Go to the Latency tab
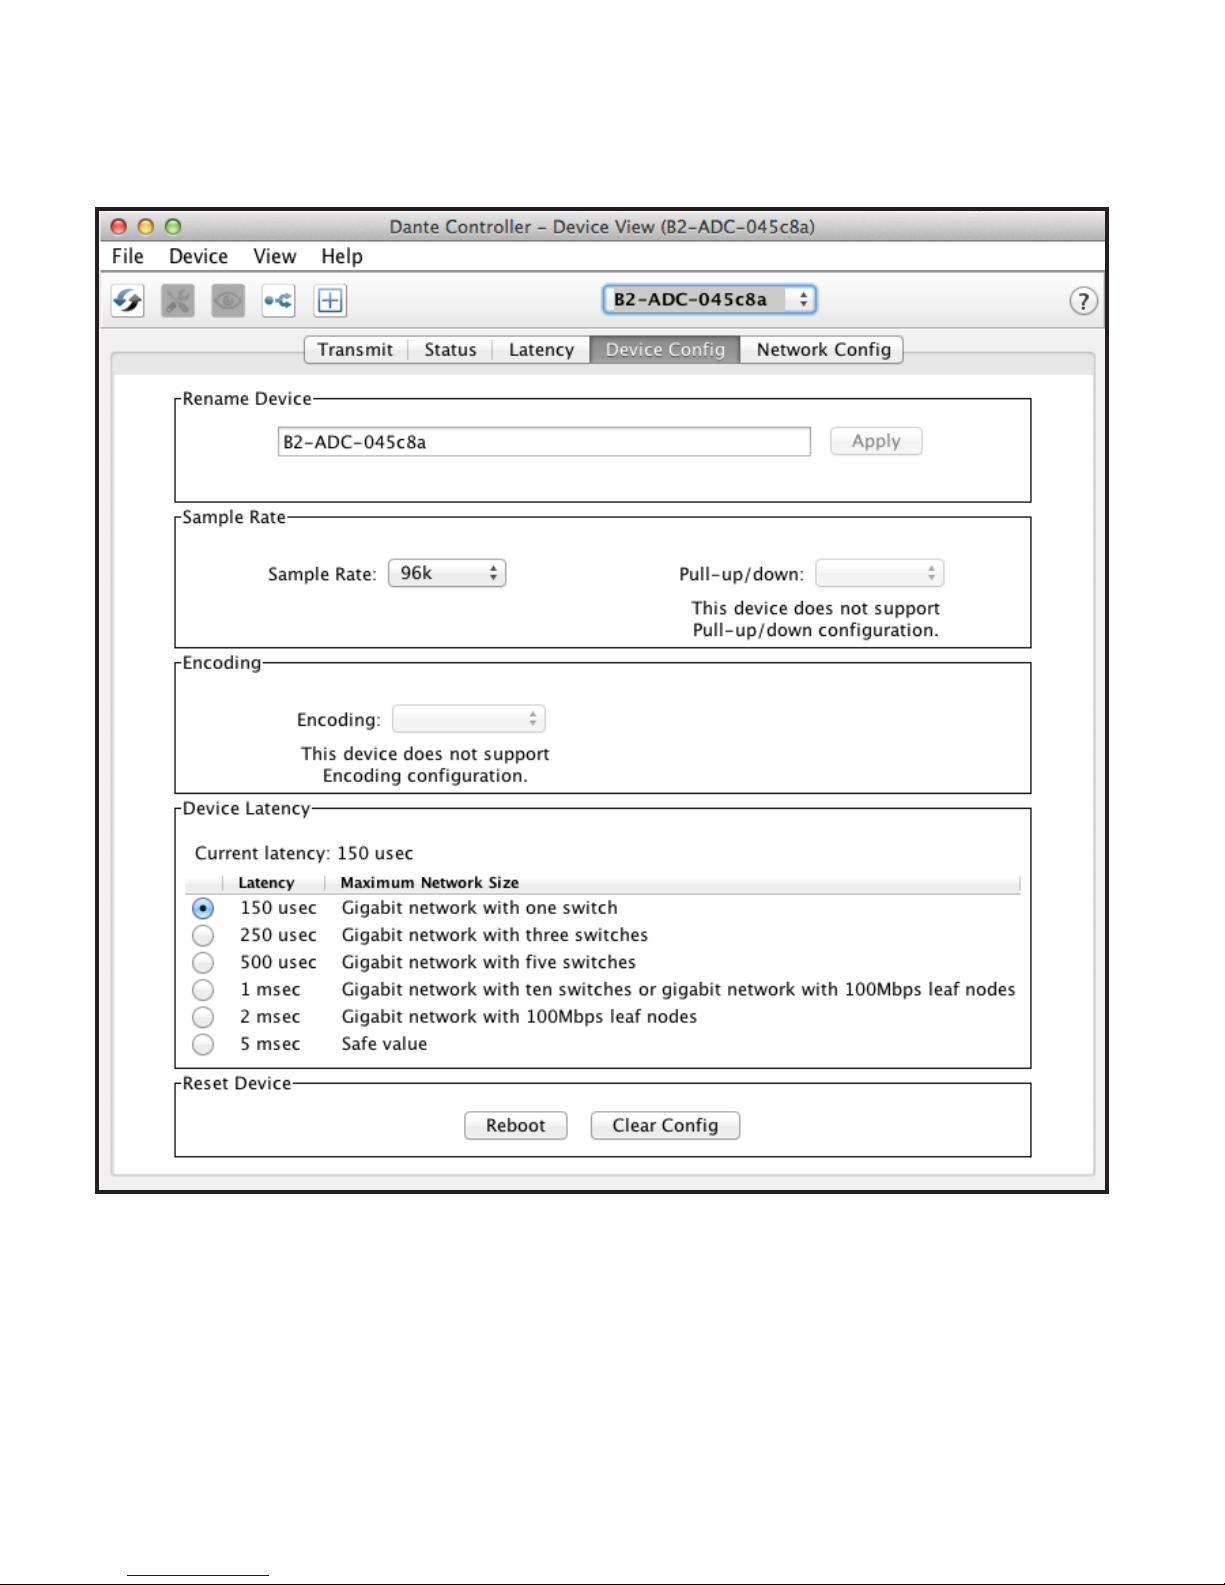The image size is (1225, 1585). pos(541,349)
